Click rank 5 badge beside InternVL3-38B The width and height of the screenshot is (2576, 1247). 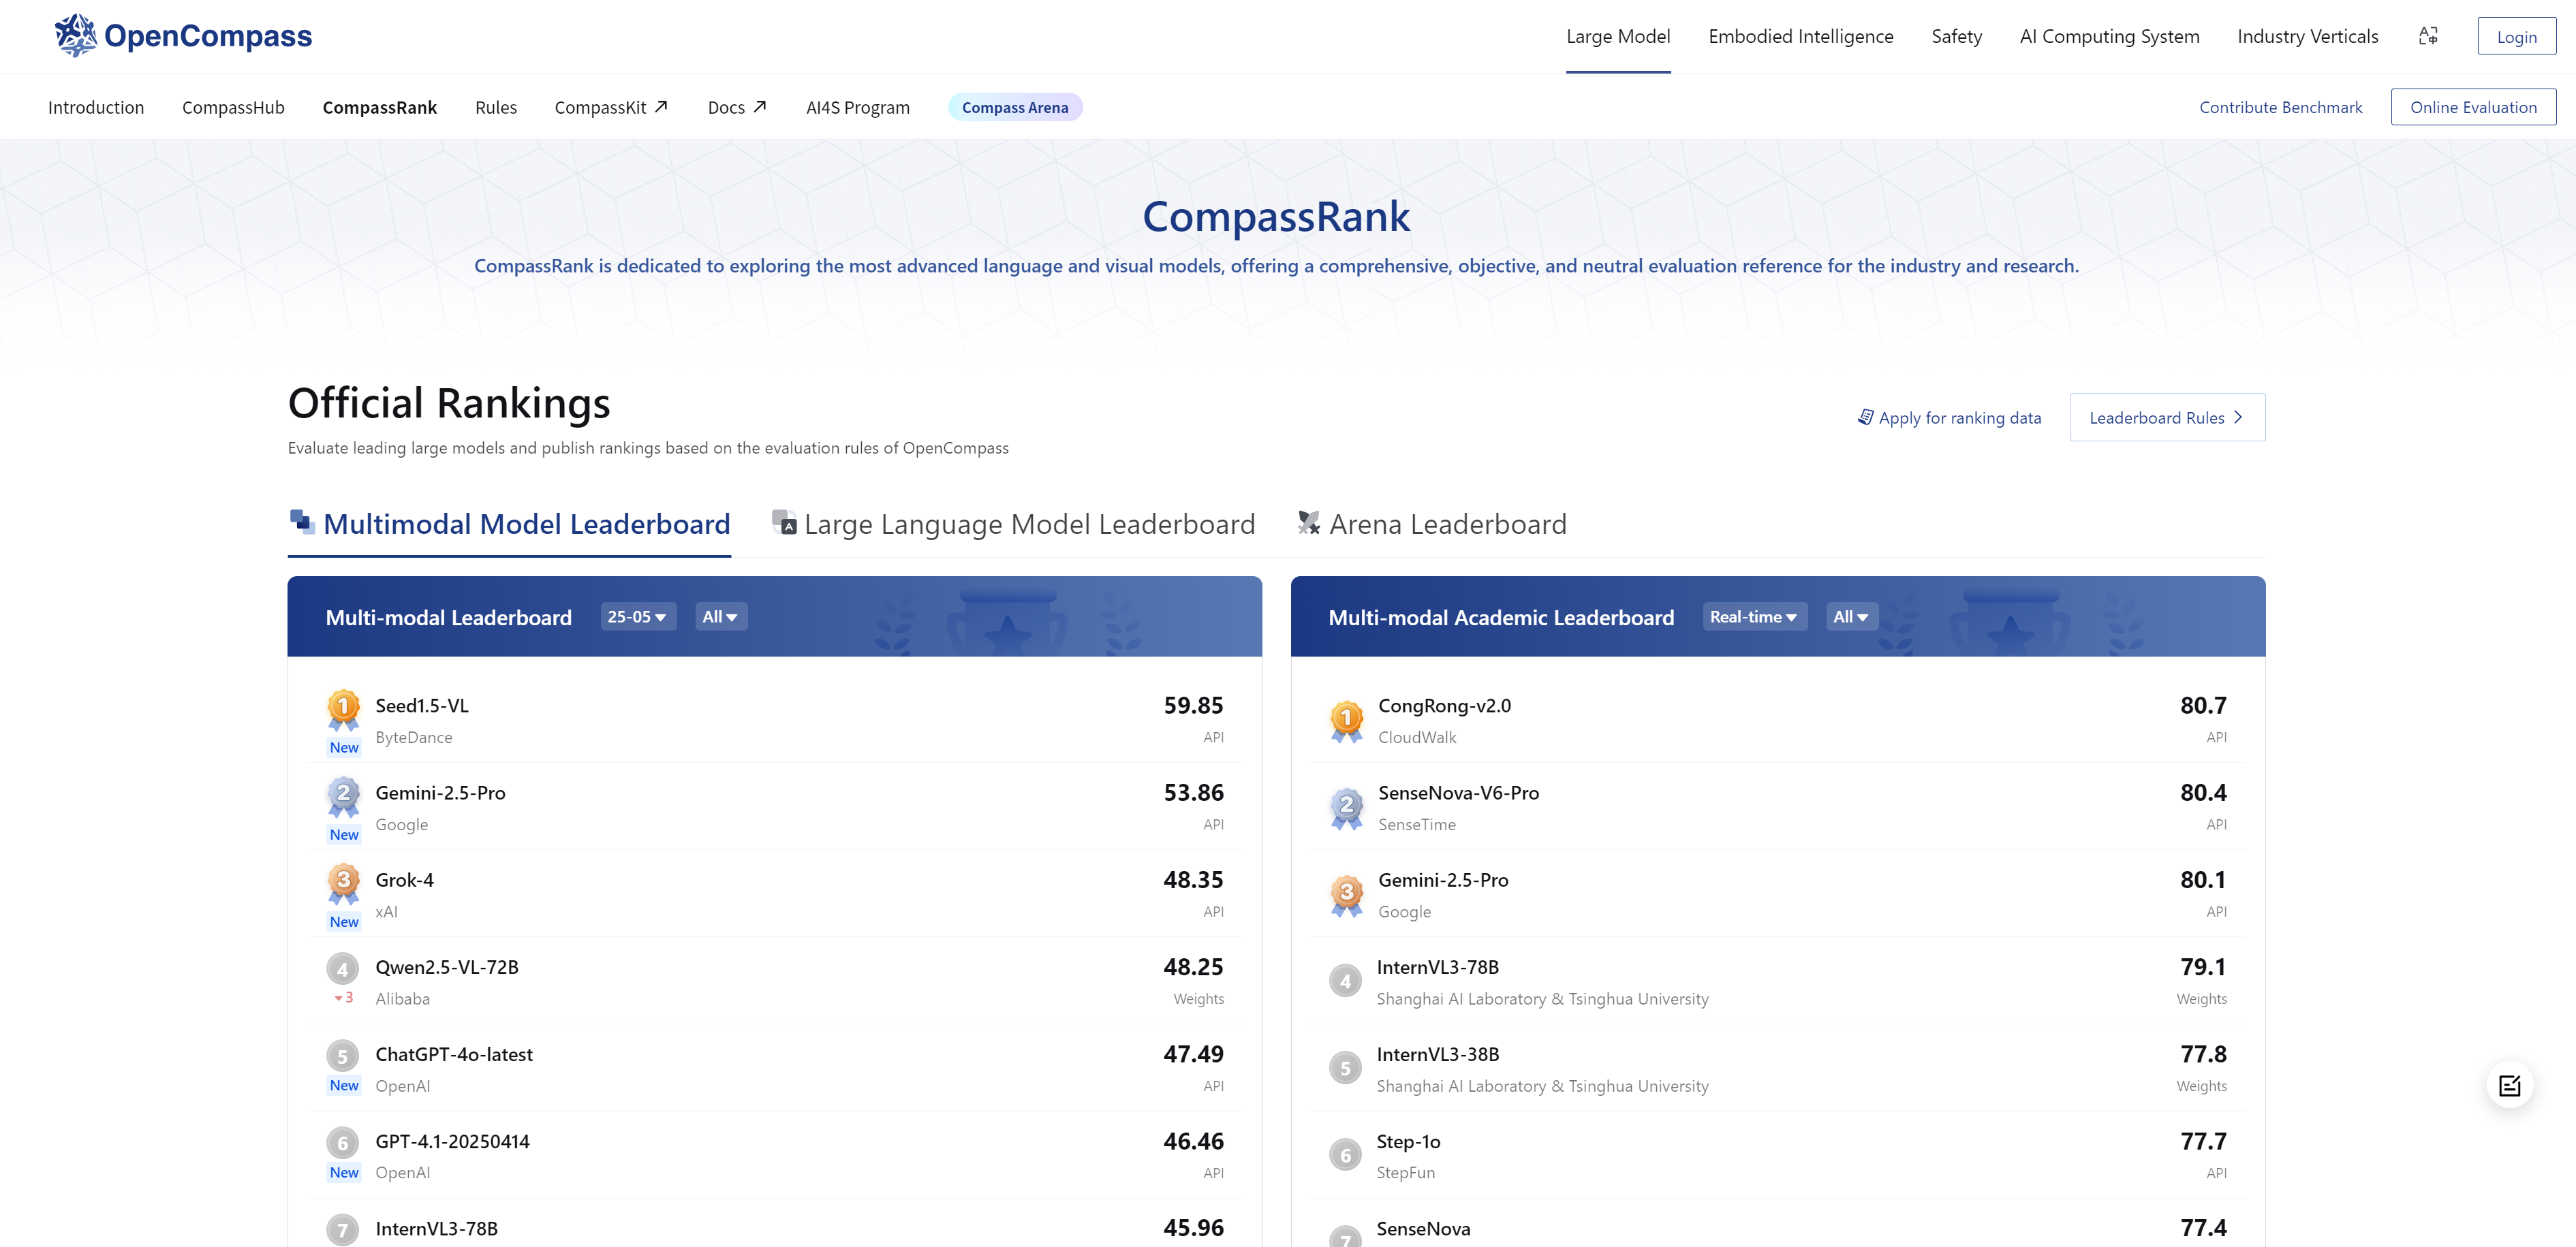(x=1345, y=1068)
